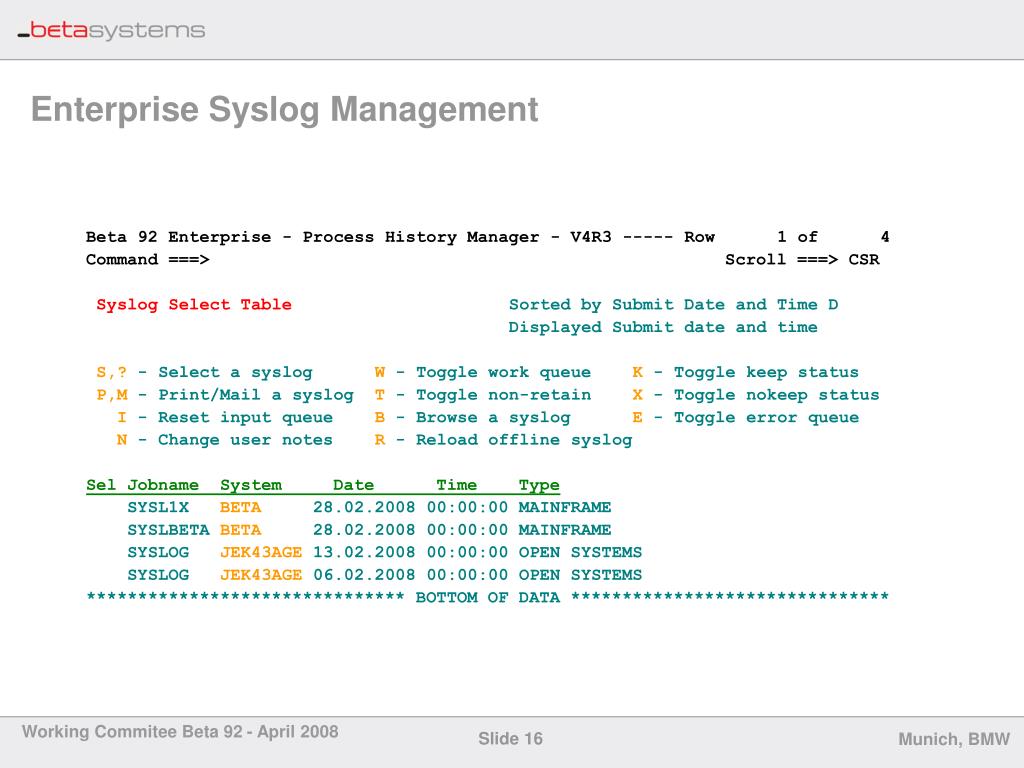
Task: Click the "B - Browse a syslog" legend entry
Action: 472,417
